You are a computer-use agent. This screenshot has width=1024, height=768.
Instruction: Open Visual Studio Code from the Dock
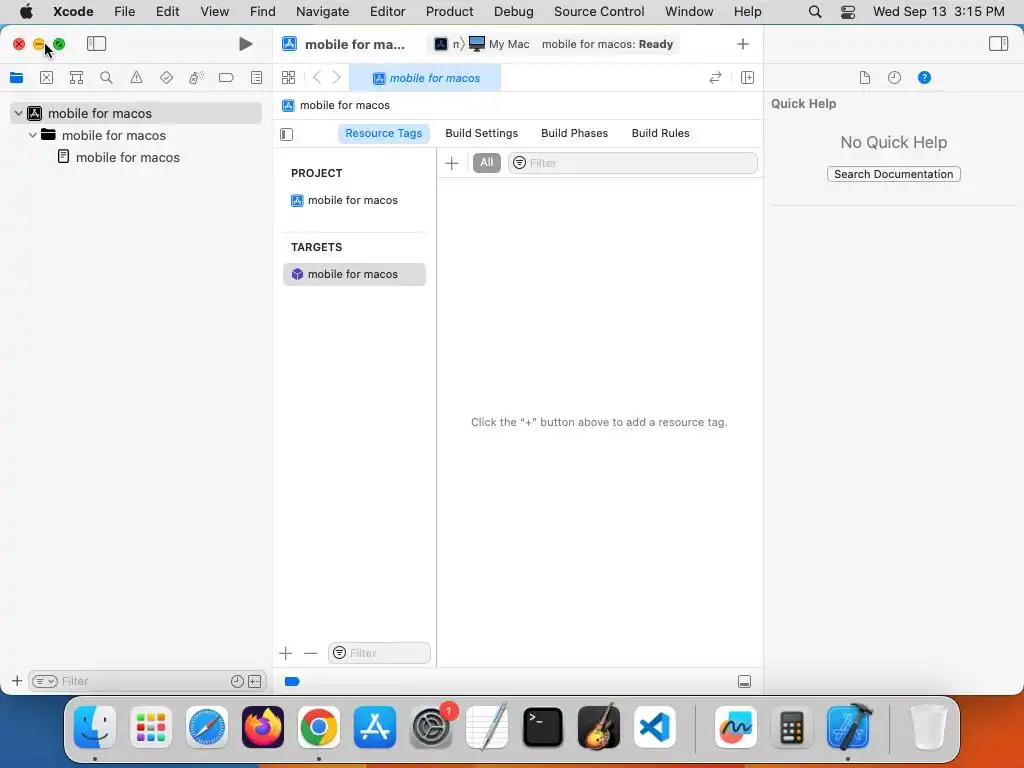(654, 727)
